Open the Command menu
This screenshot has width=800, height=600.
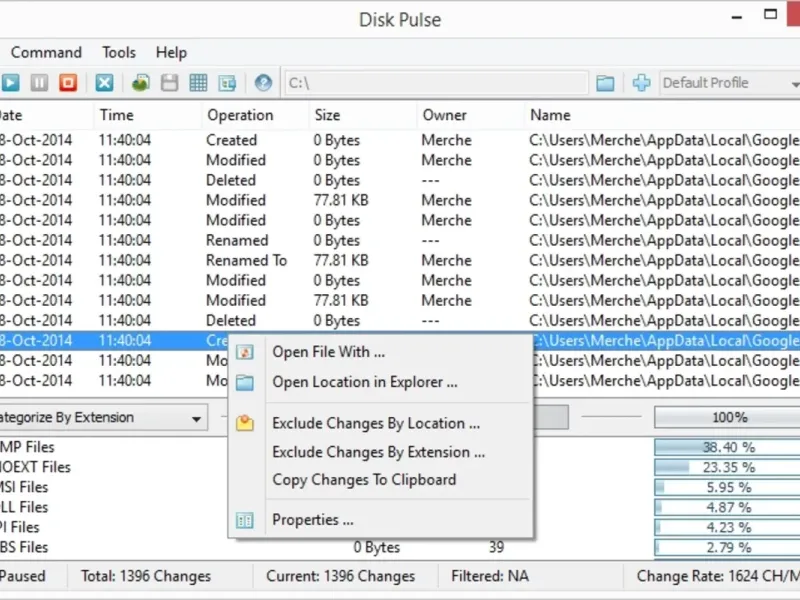(46, 52)
